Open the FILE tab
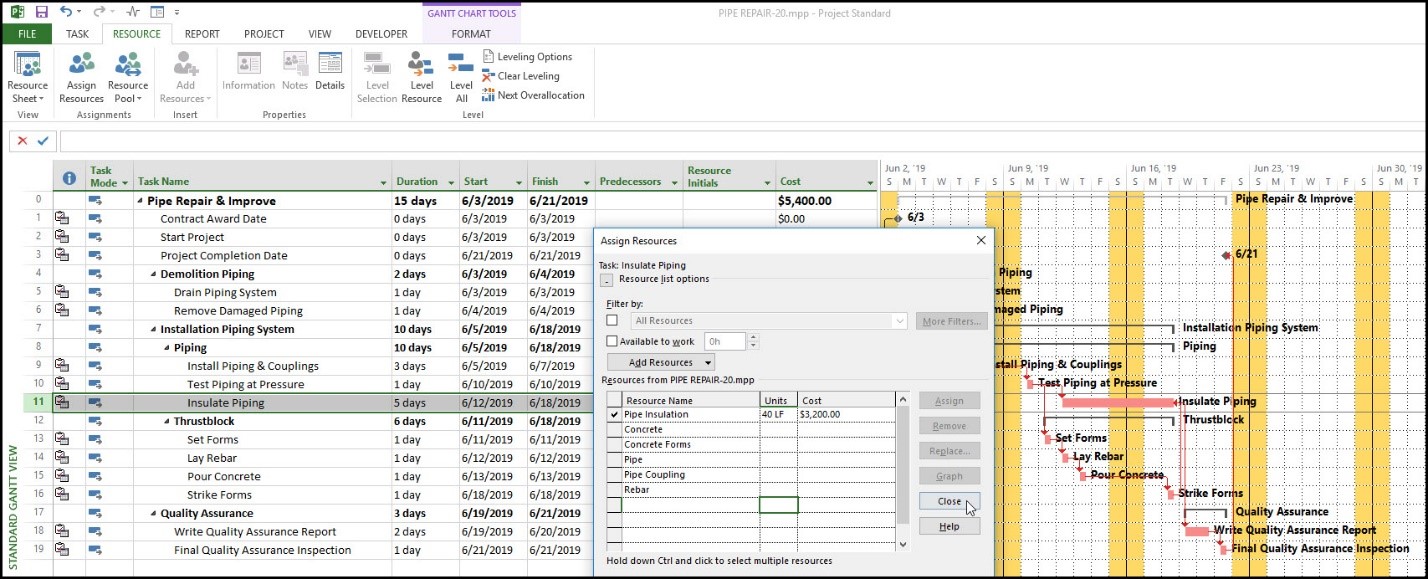Screen dimensions: 1428x579 click(27, 34)
